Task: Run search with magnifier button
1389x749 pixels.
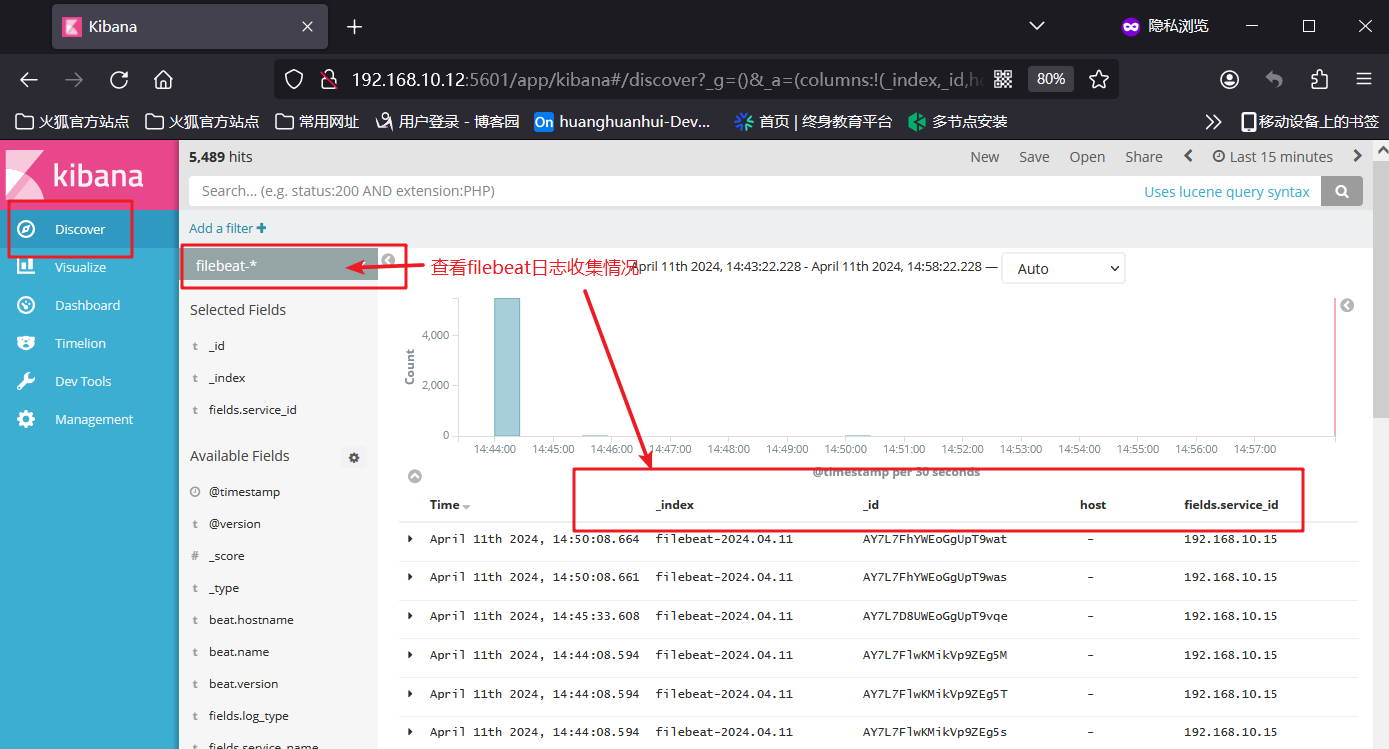Action: [x=1342, y=191]
